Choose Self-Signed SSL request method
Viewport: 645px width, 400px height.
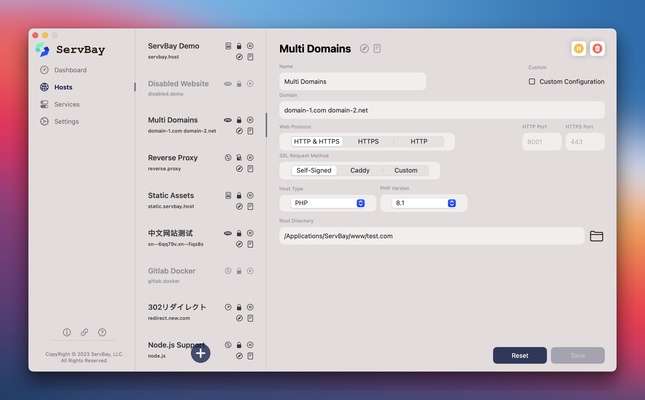pyautogui.click(x=314, y=170)
